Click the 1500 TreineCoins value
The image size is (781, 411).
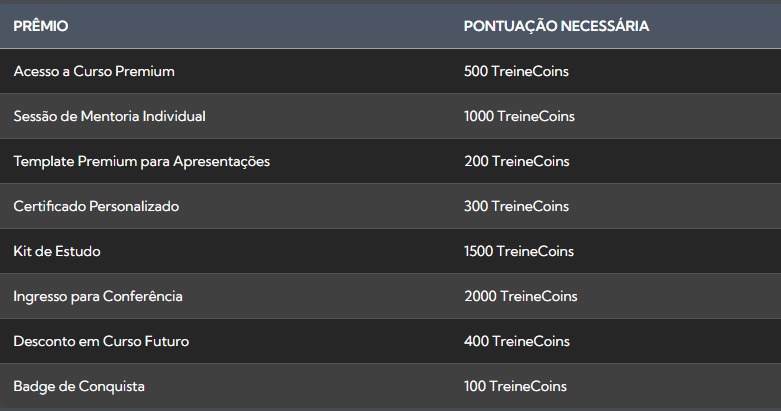(x=519, y=251)
